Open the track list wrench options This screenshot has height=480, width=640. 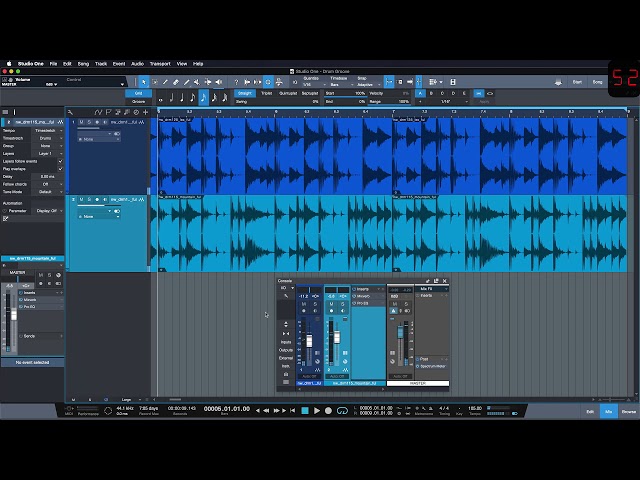click(x=70, y=112)
